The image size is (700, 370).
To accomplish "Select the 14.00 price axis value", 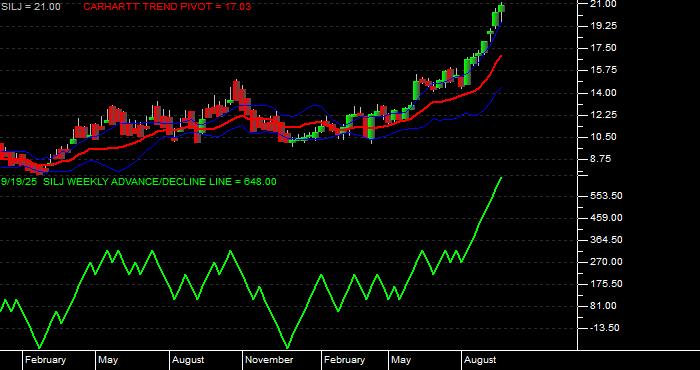I will [603, 93].
